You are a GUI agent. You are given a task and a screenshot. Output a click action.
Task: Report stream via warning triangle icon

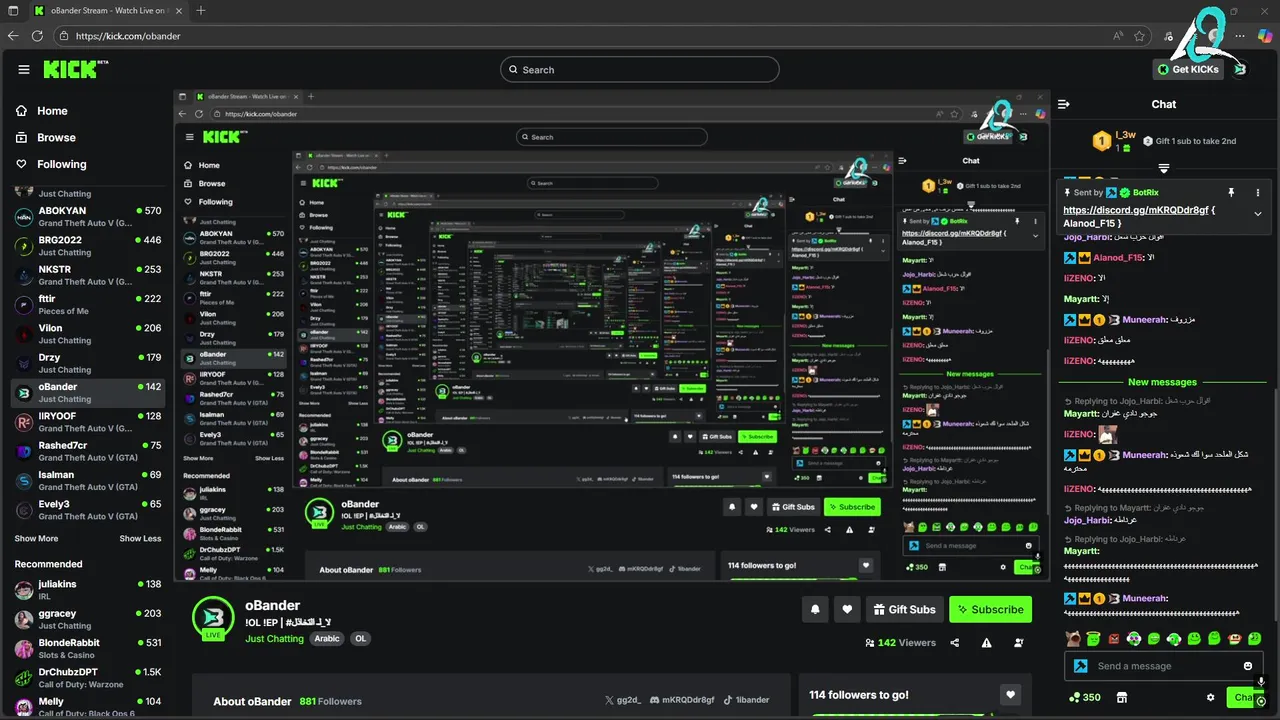coord(987,643)
